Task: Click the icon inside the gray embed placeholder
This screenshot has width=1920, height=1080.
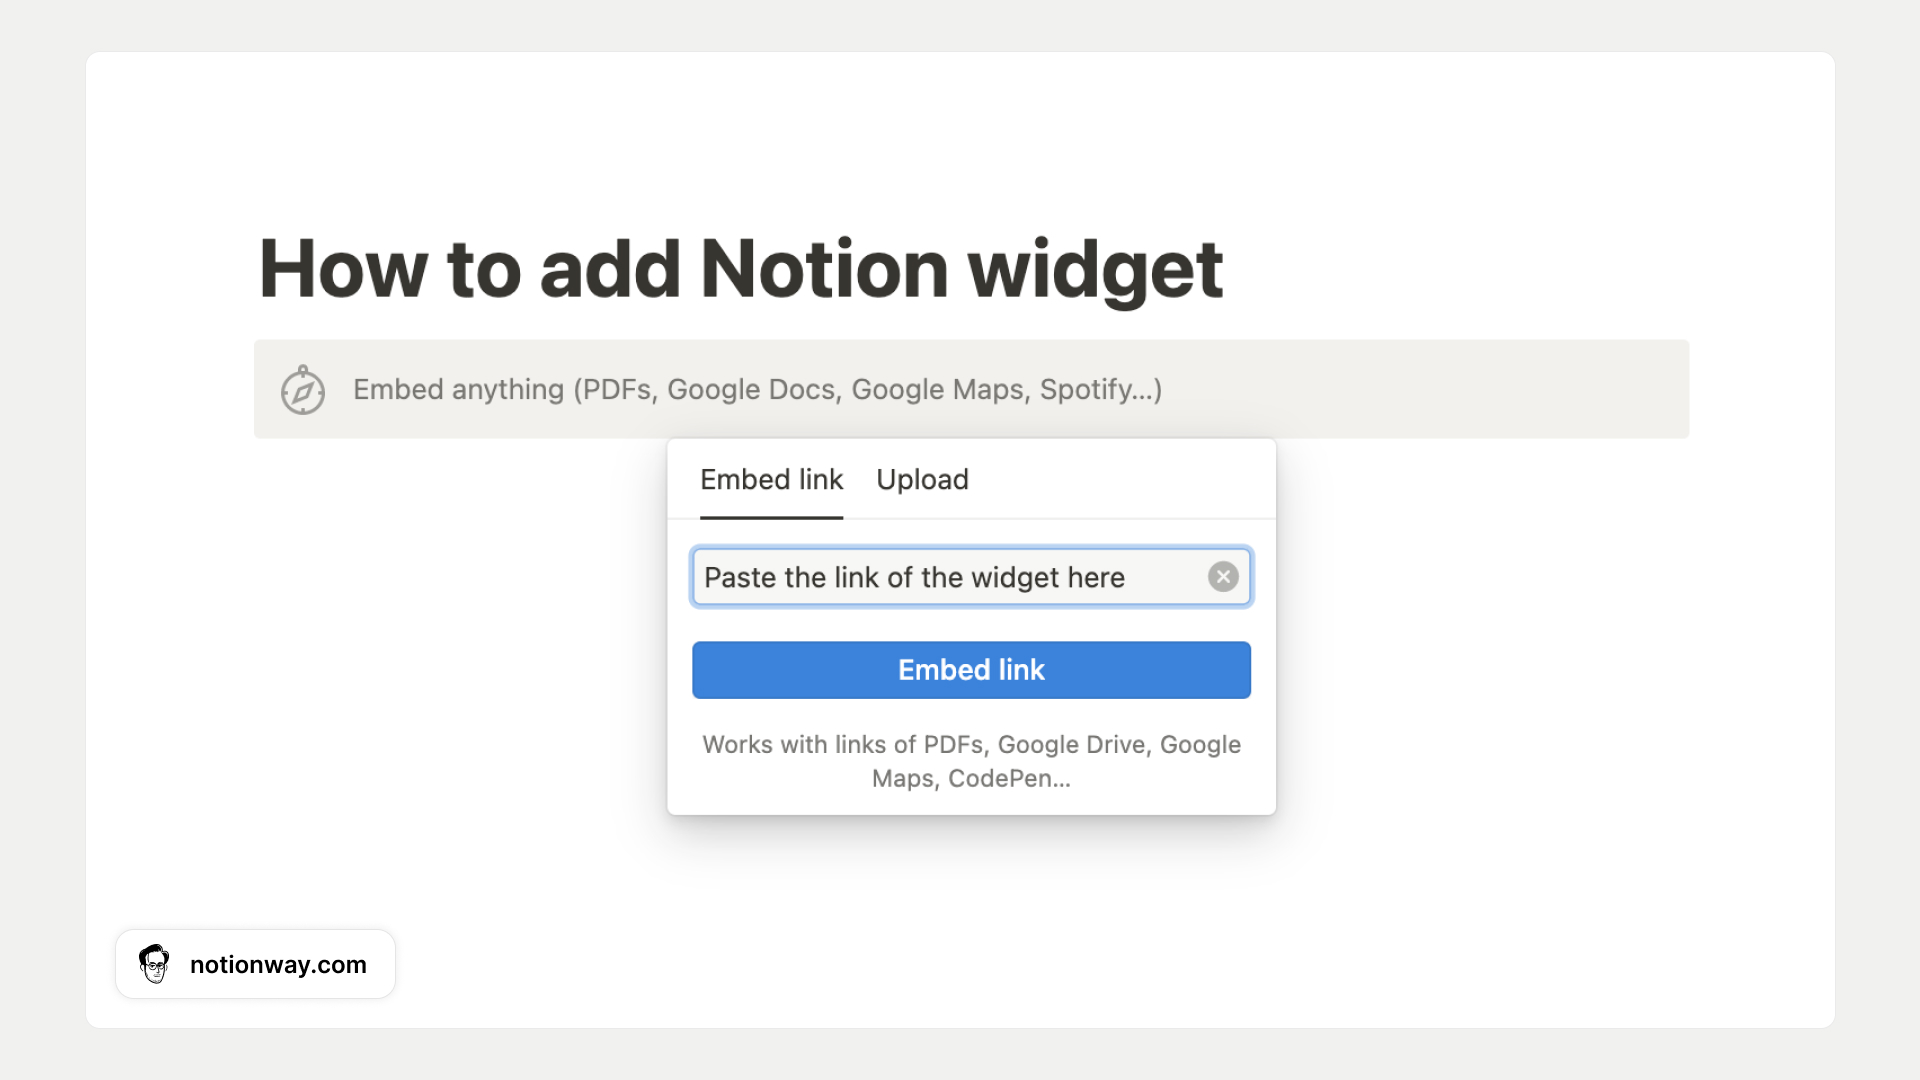Action: (303, 390)
